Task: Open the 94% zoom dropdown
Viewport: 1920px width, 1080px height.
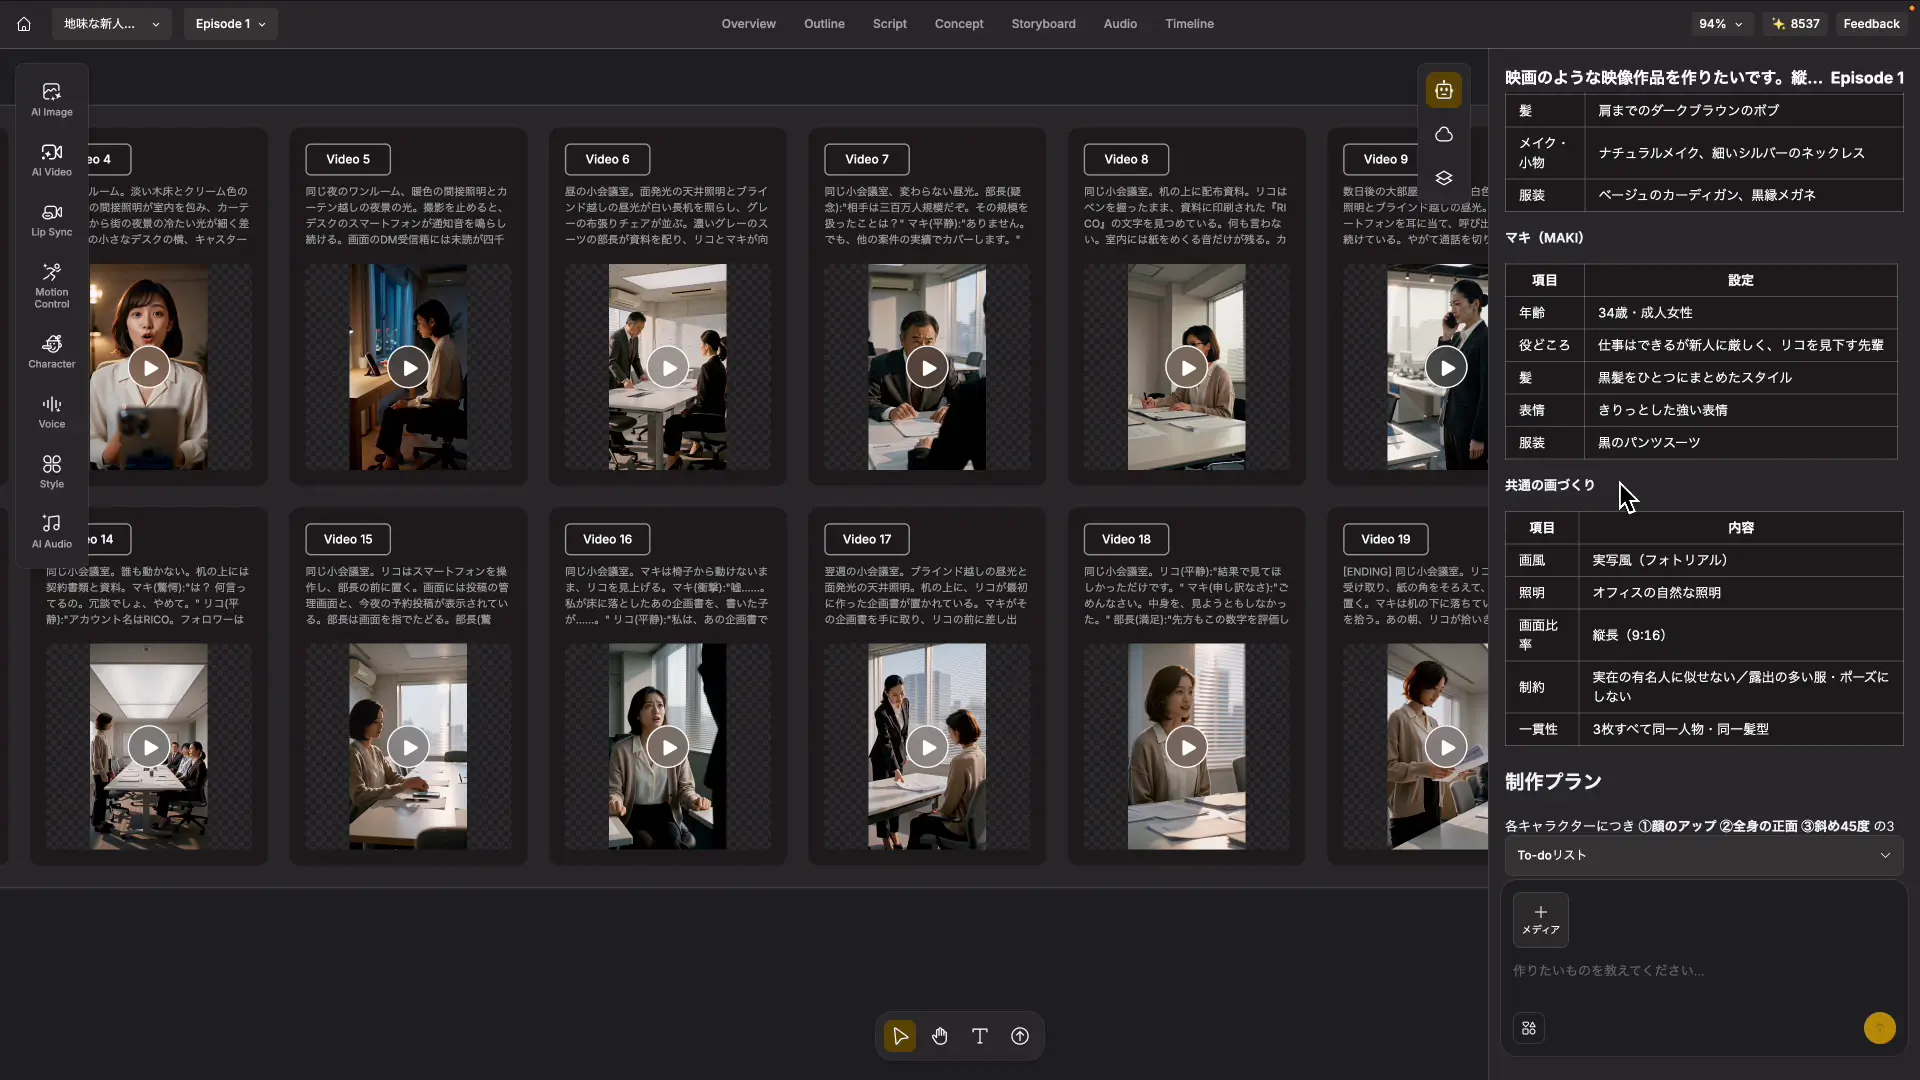Action: (x=1721, y=24)
